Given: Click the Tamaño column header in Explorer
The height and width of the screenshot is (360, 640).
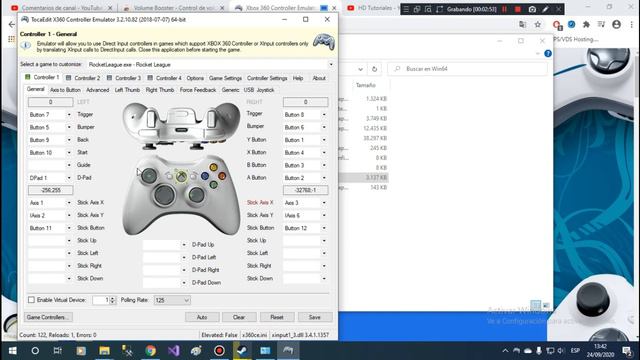Looking at the screenshot, I should 366,85.
